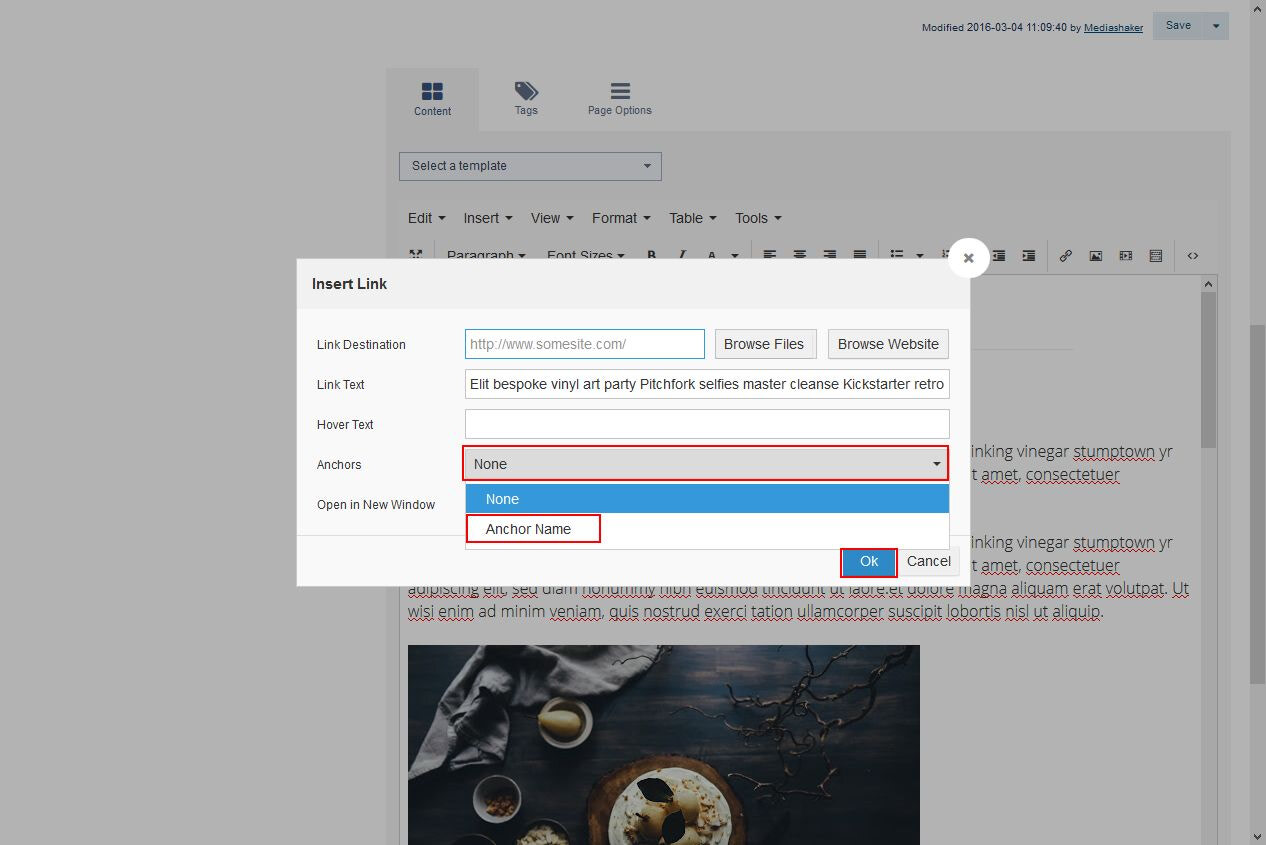1266x845 pixels.
Task: Click the Tags tab's tag icon
Action: click(526, 91)
